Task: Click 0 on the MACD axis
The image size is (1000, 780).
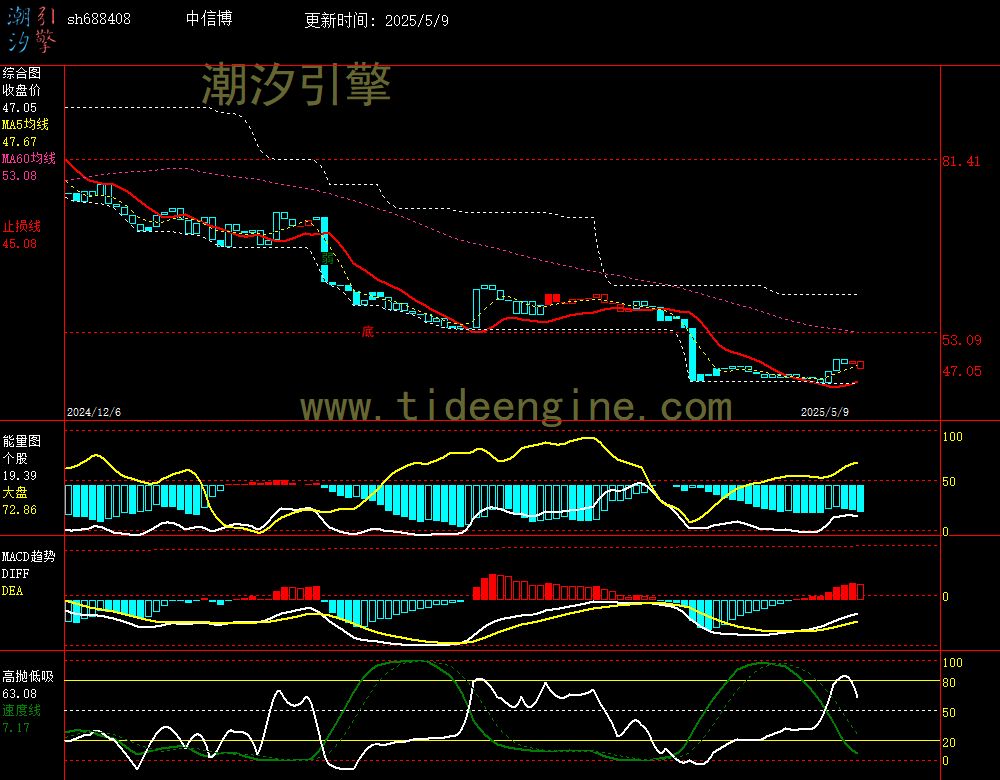Action: pos(946,597)
